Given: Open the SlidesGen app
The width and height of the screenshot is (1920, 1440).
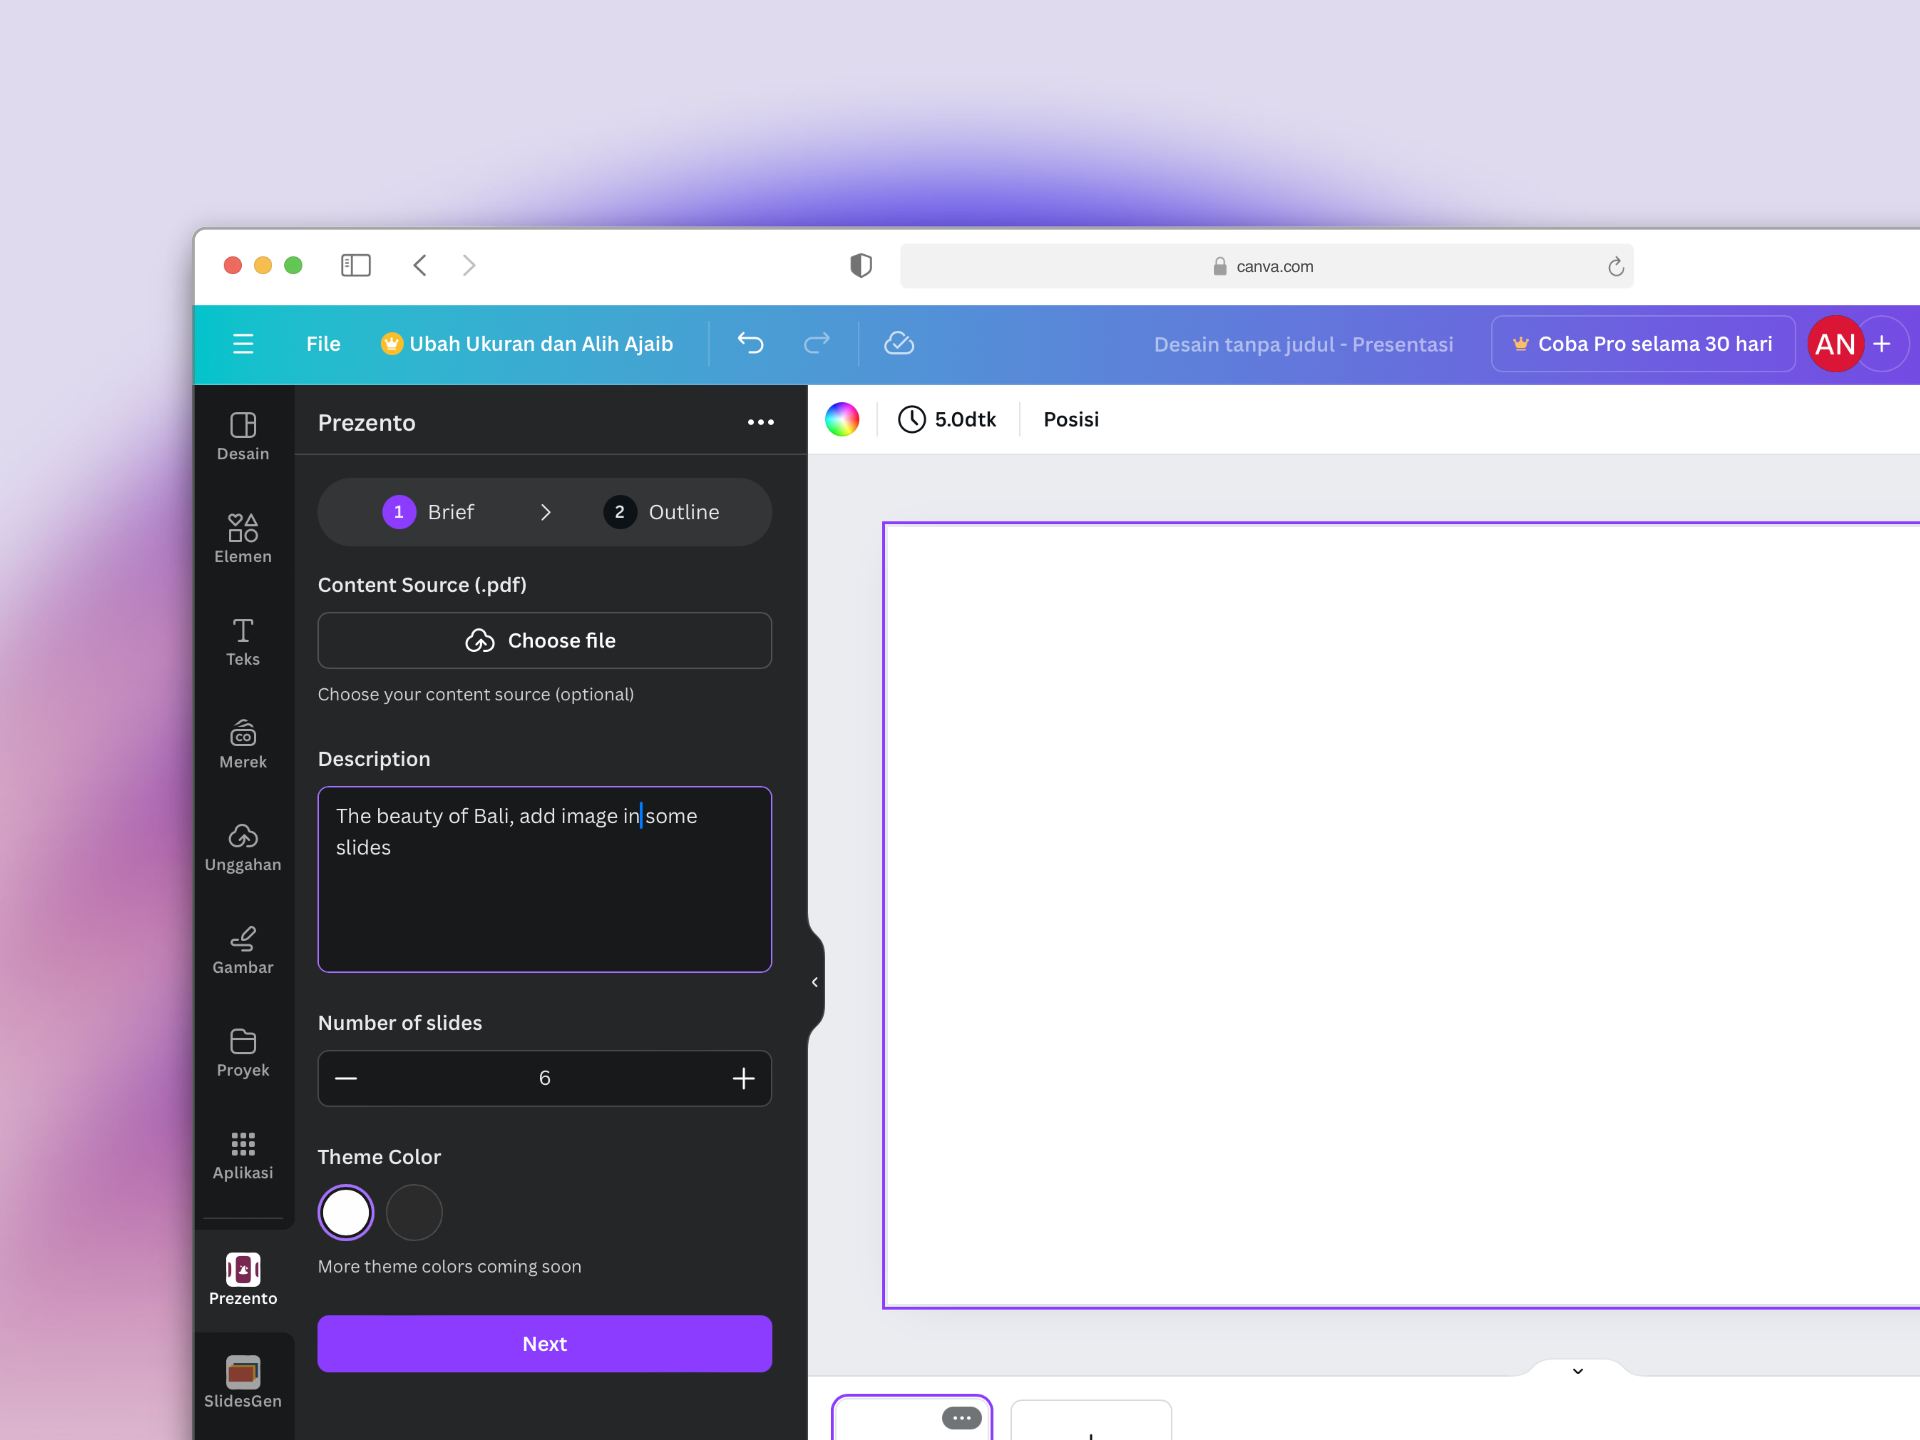Looking at the screenshot, I should coord(243,1382).
